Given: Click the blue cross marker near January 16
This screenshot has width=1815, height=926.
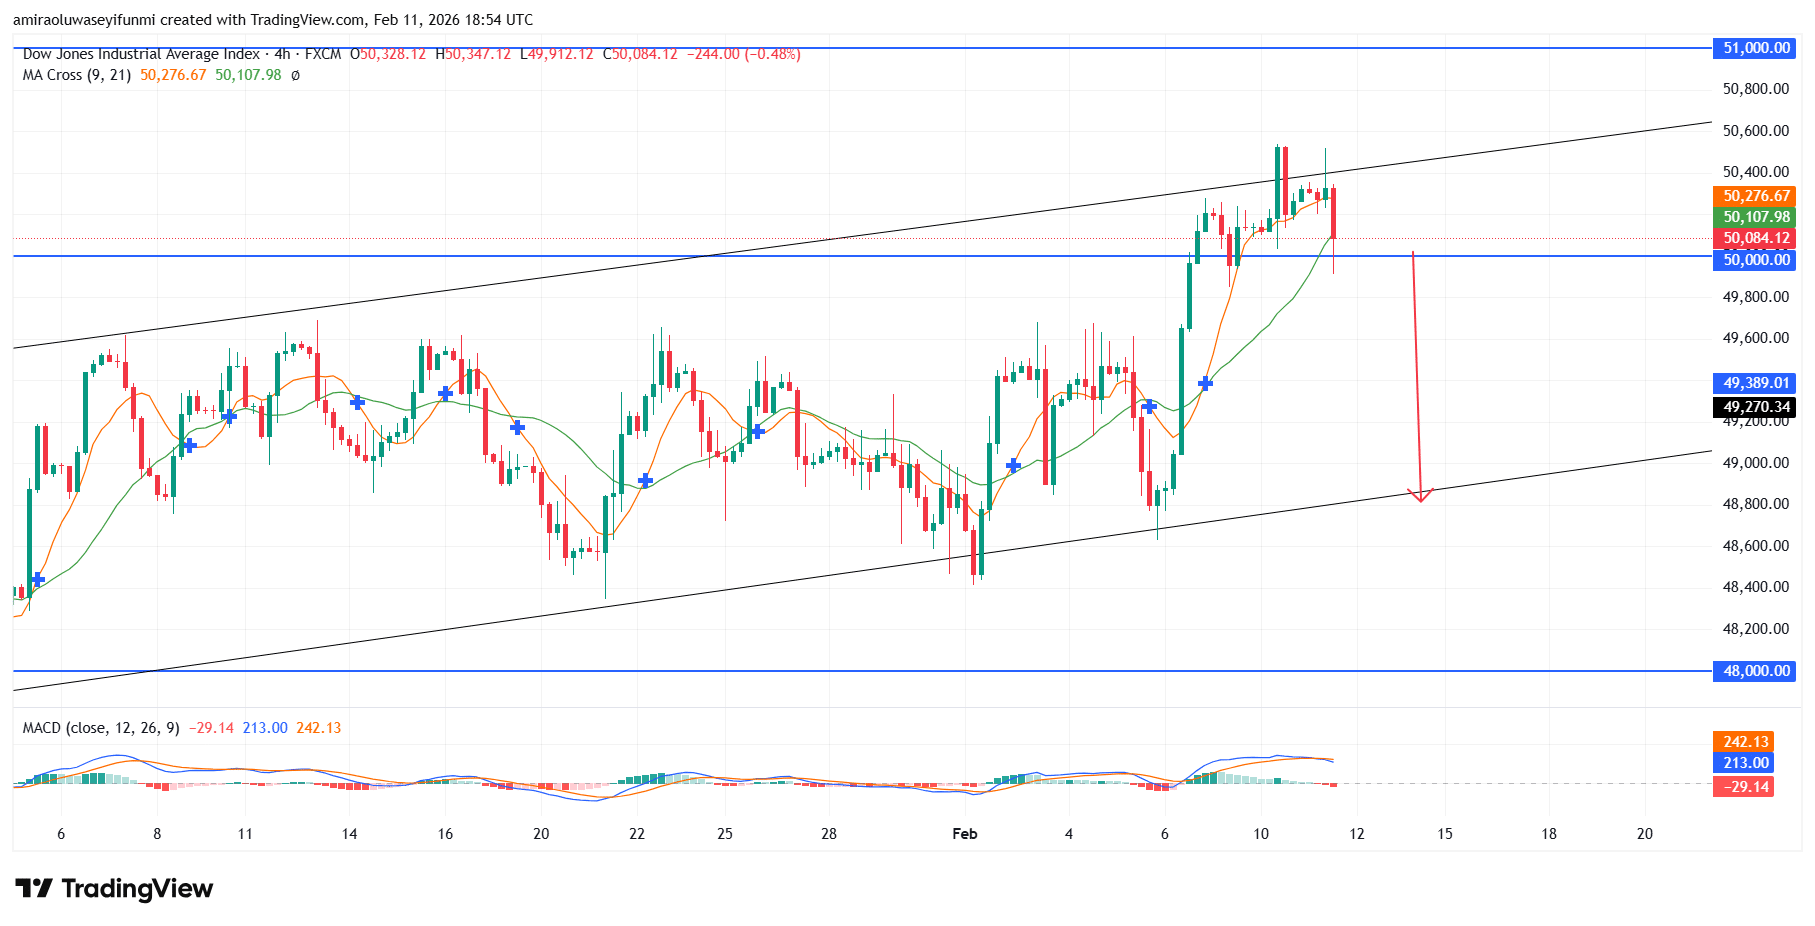Looking at the screenshot, I should point(444,394).
